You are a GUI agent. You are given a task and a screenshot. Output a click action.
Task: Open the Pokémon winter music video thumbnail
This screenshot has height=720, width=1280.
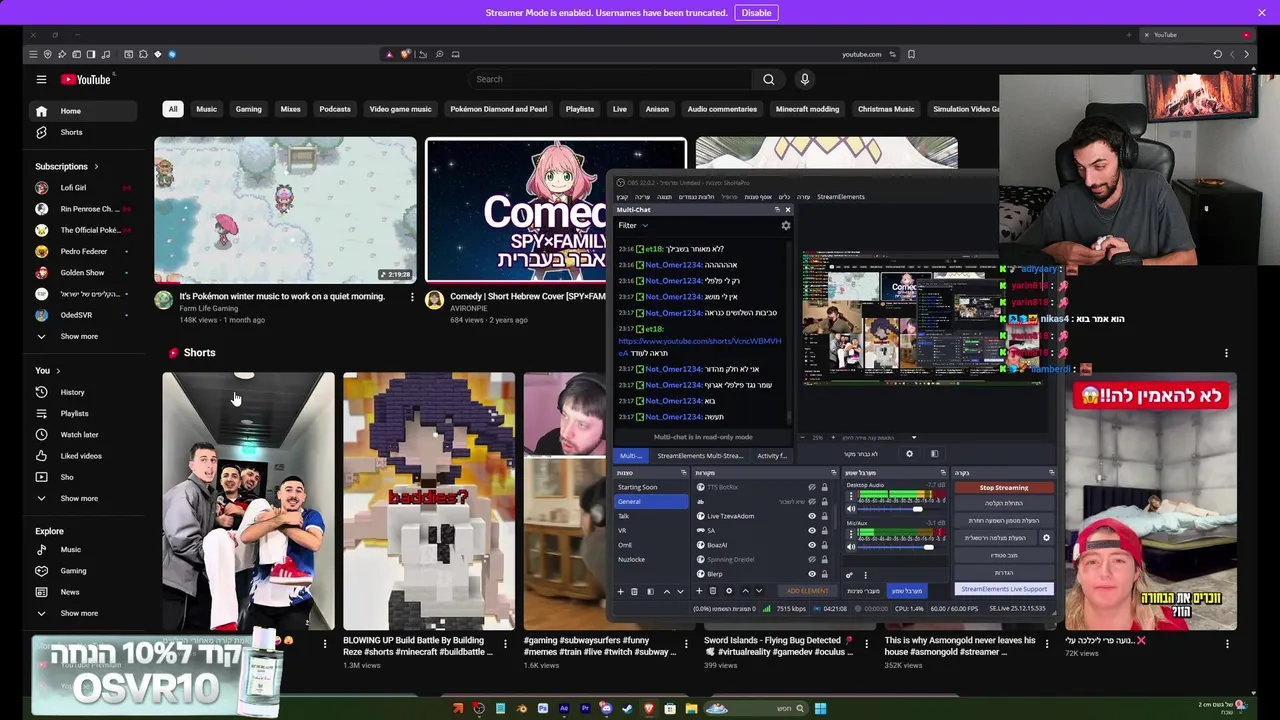tap(285, 210)
